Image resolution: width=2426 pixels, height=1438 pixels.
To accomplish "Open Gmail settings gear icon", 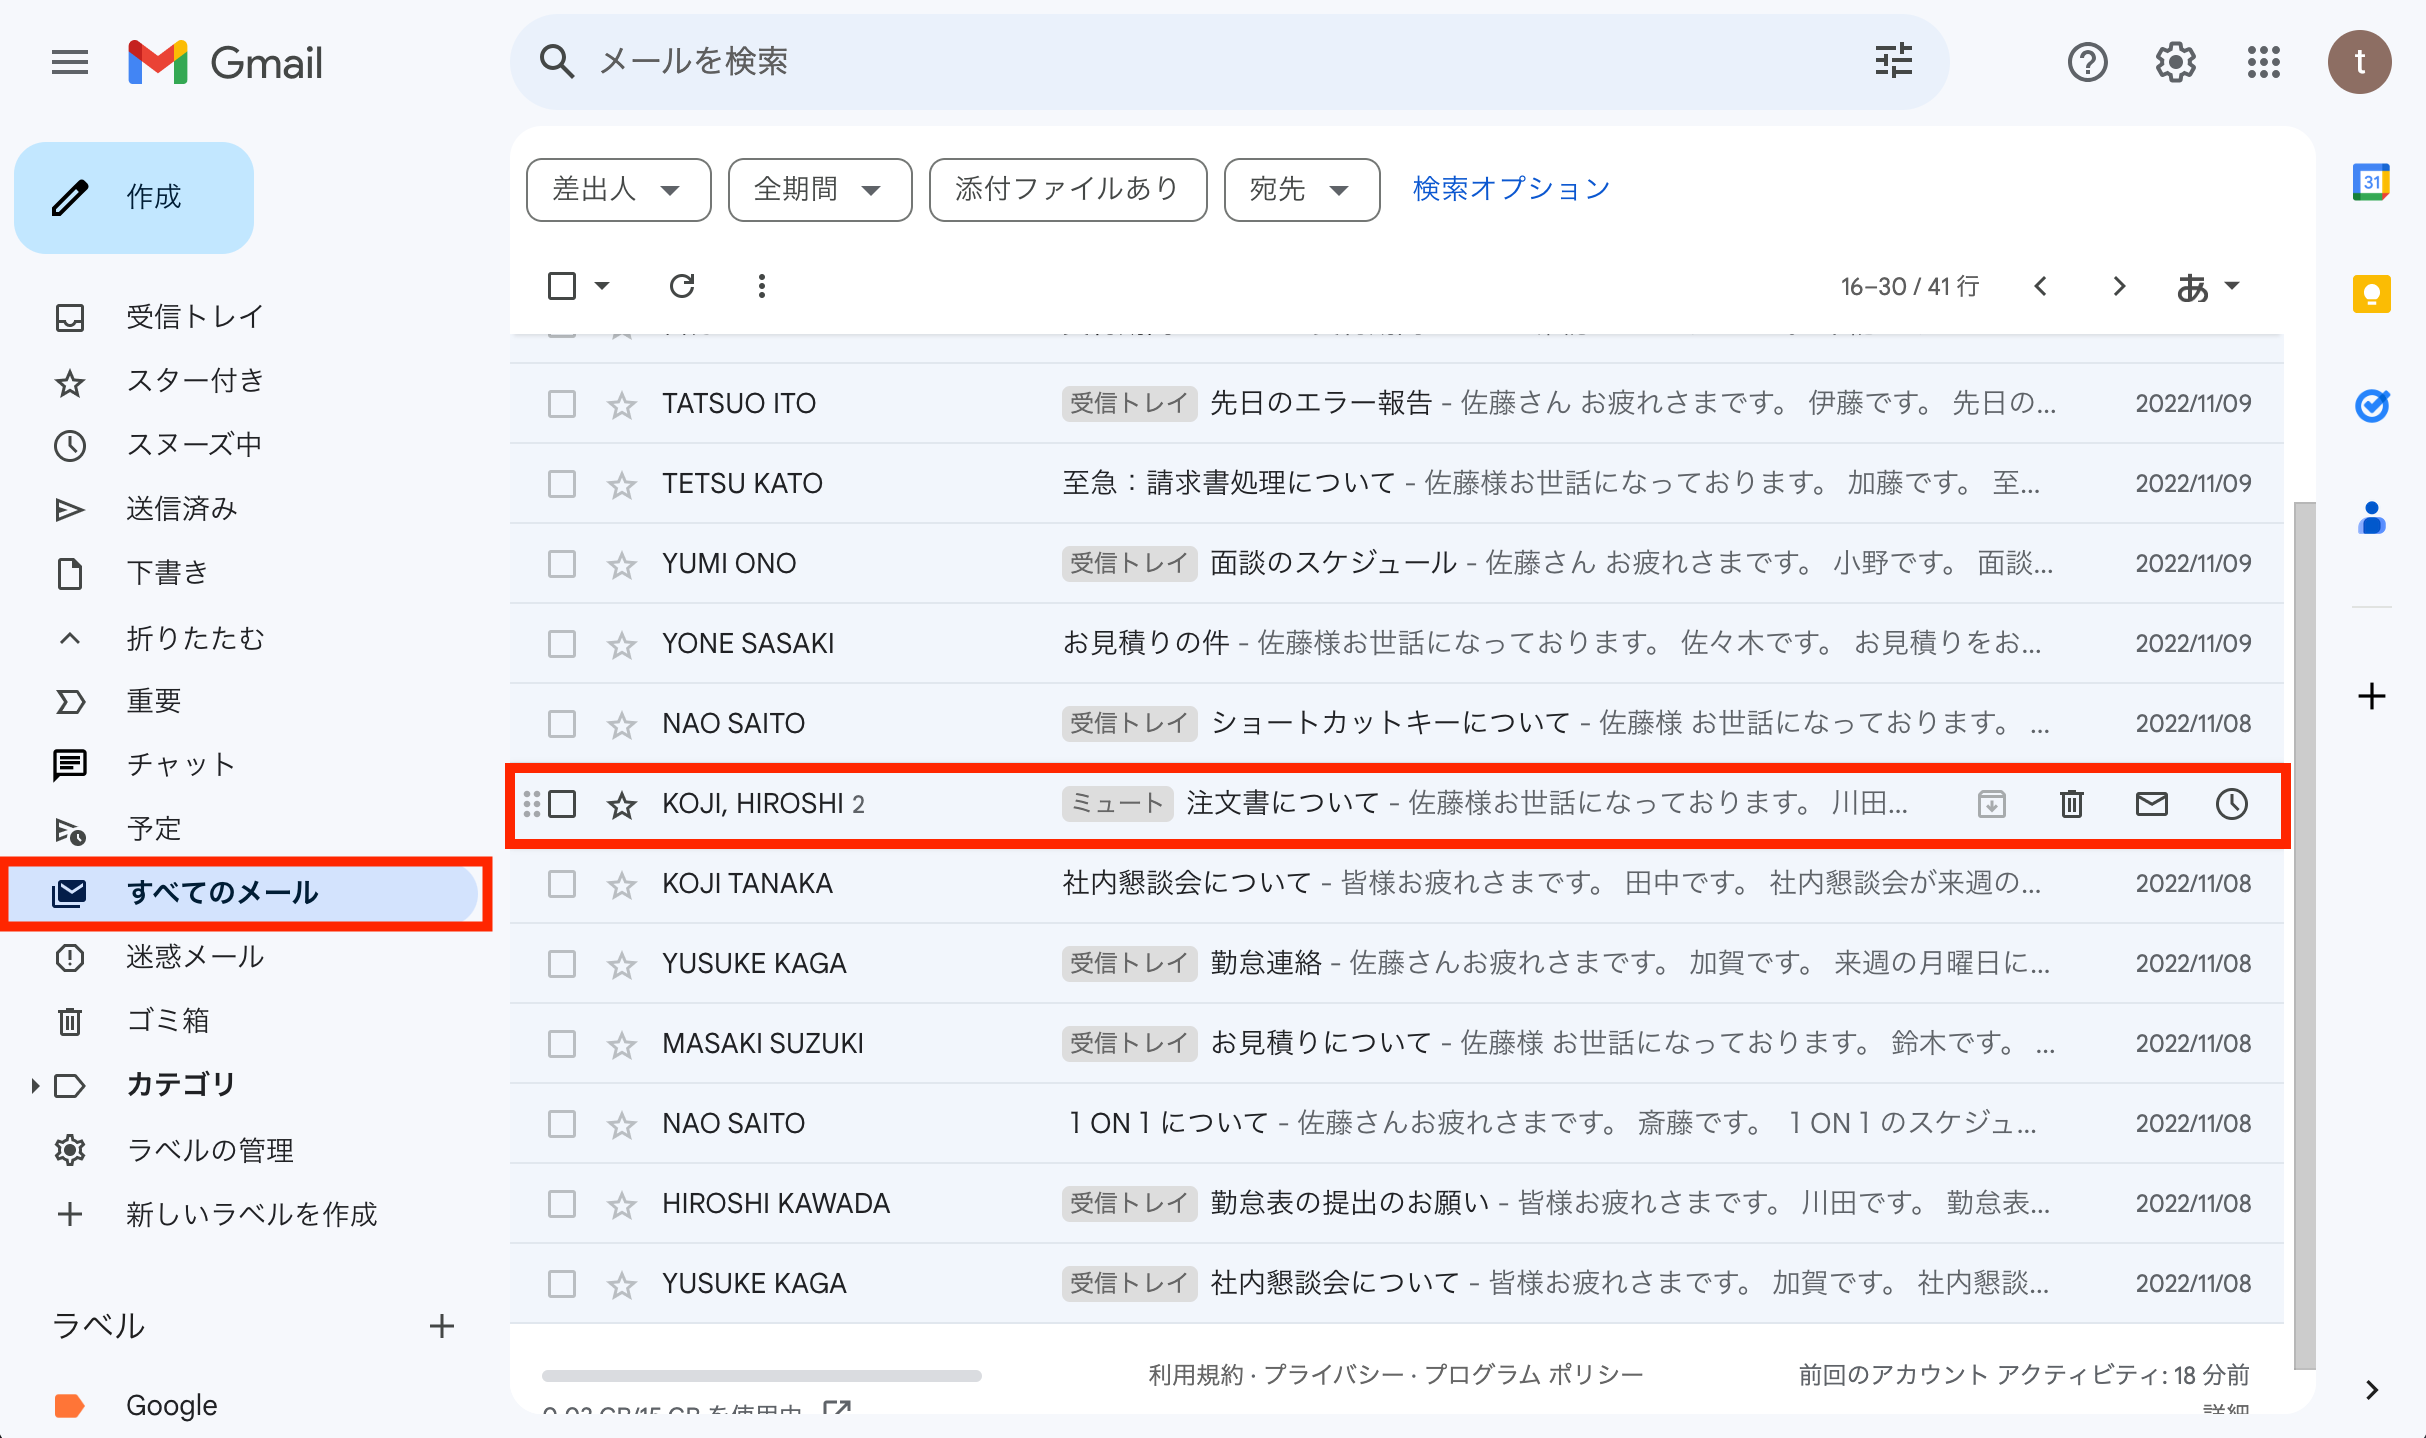I will [x=2175, y=63].
